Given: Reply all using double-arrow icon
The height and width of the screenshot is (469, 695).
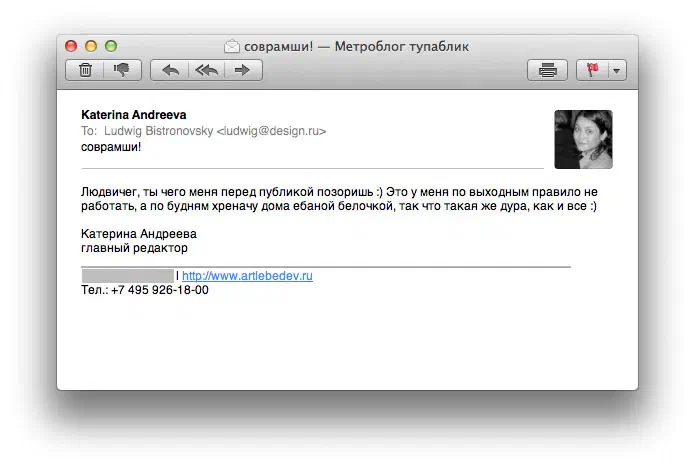Looking at the screenshot, I should click(207, 70).
